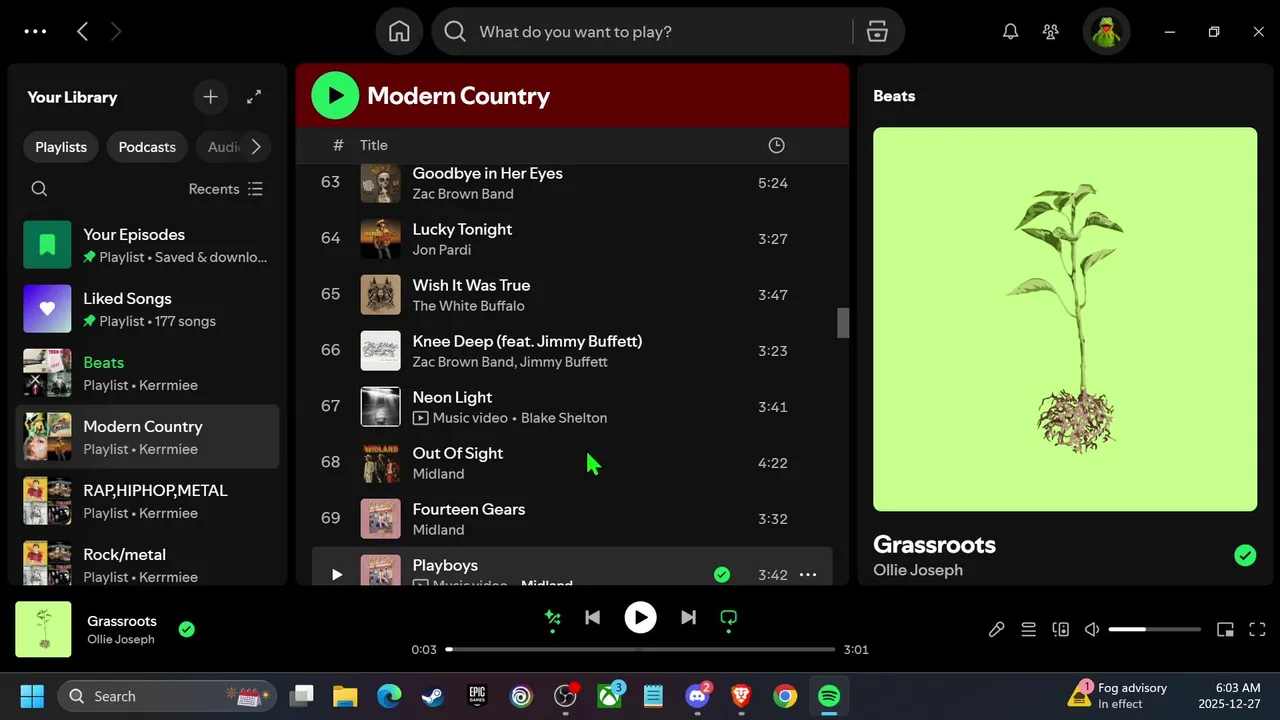Click the search magnifier in top bar
The height and width of the screenshot is (720, 1280).
coord(455,32)
